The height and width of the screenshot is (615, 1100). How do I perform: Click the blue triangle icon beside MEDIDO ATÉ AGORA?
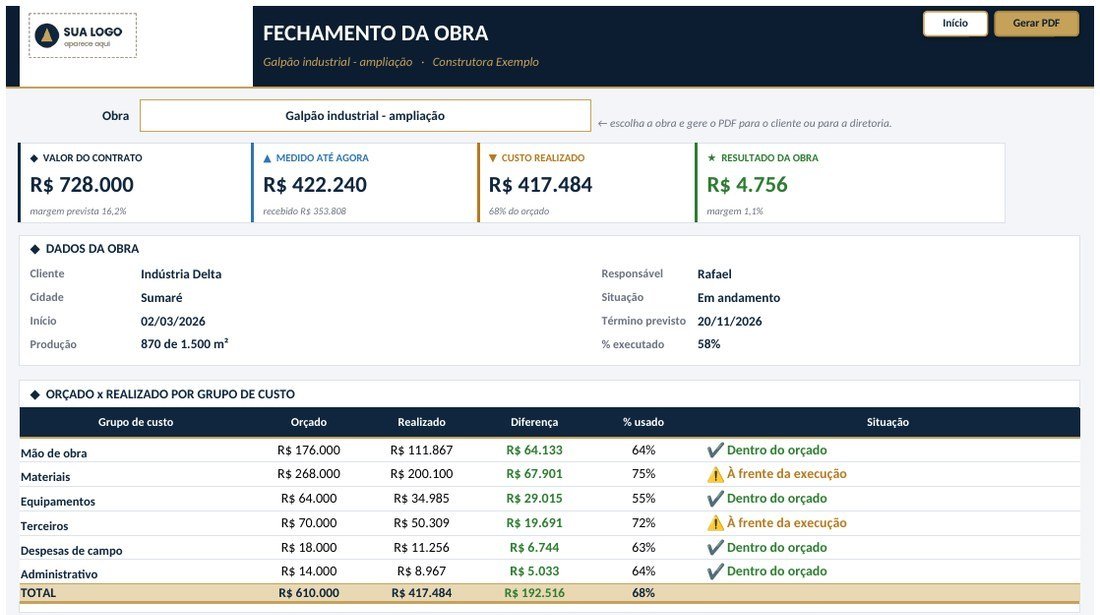point(267,158)
